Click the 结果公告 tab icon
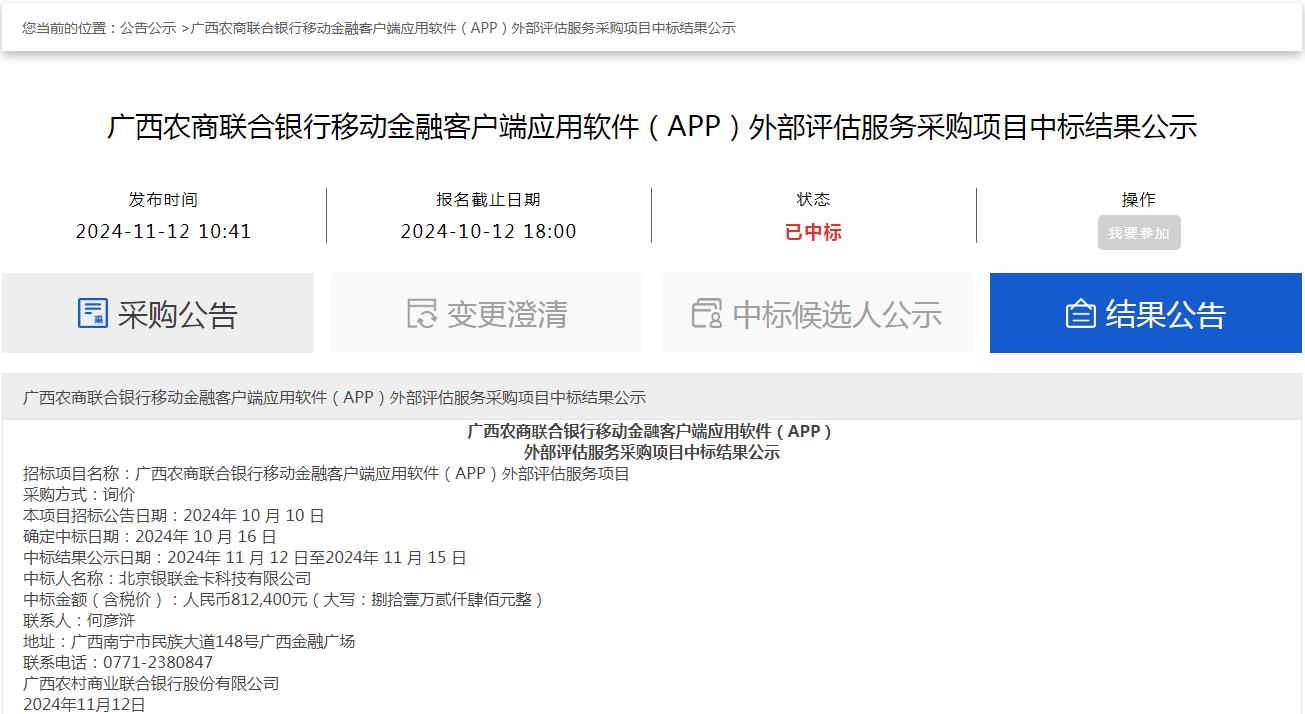 (x=1080, y=314)
